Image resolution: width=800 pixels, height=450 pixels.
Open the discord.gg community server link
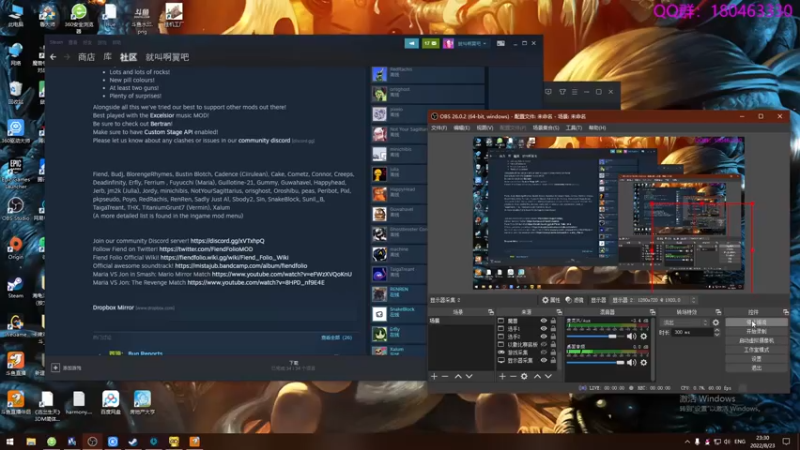[228, 241]
